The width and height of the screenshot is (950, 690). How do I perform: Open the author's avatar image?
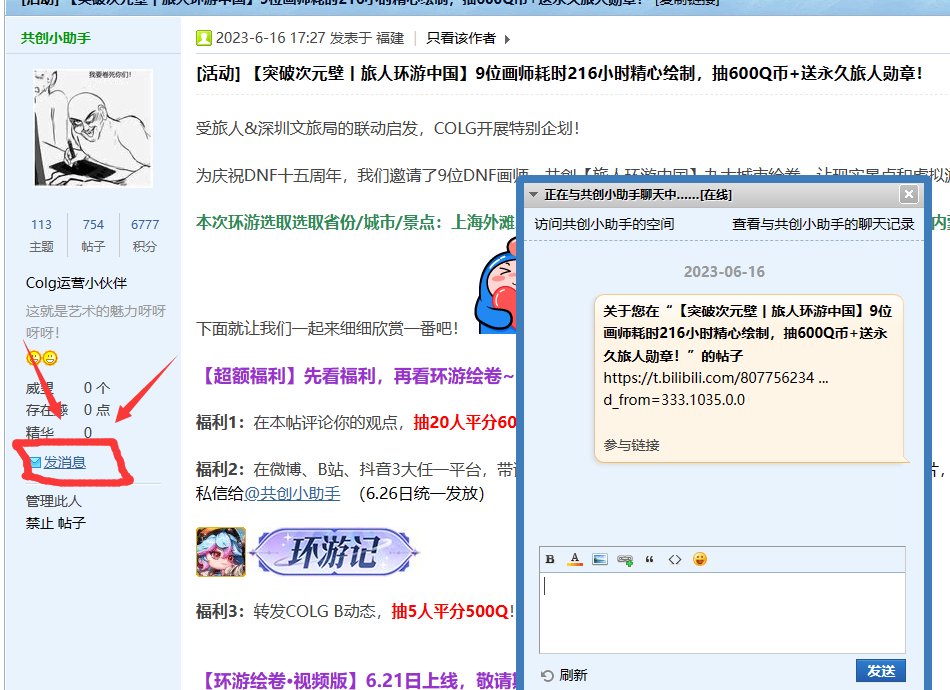93,128
